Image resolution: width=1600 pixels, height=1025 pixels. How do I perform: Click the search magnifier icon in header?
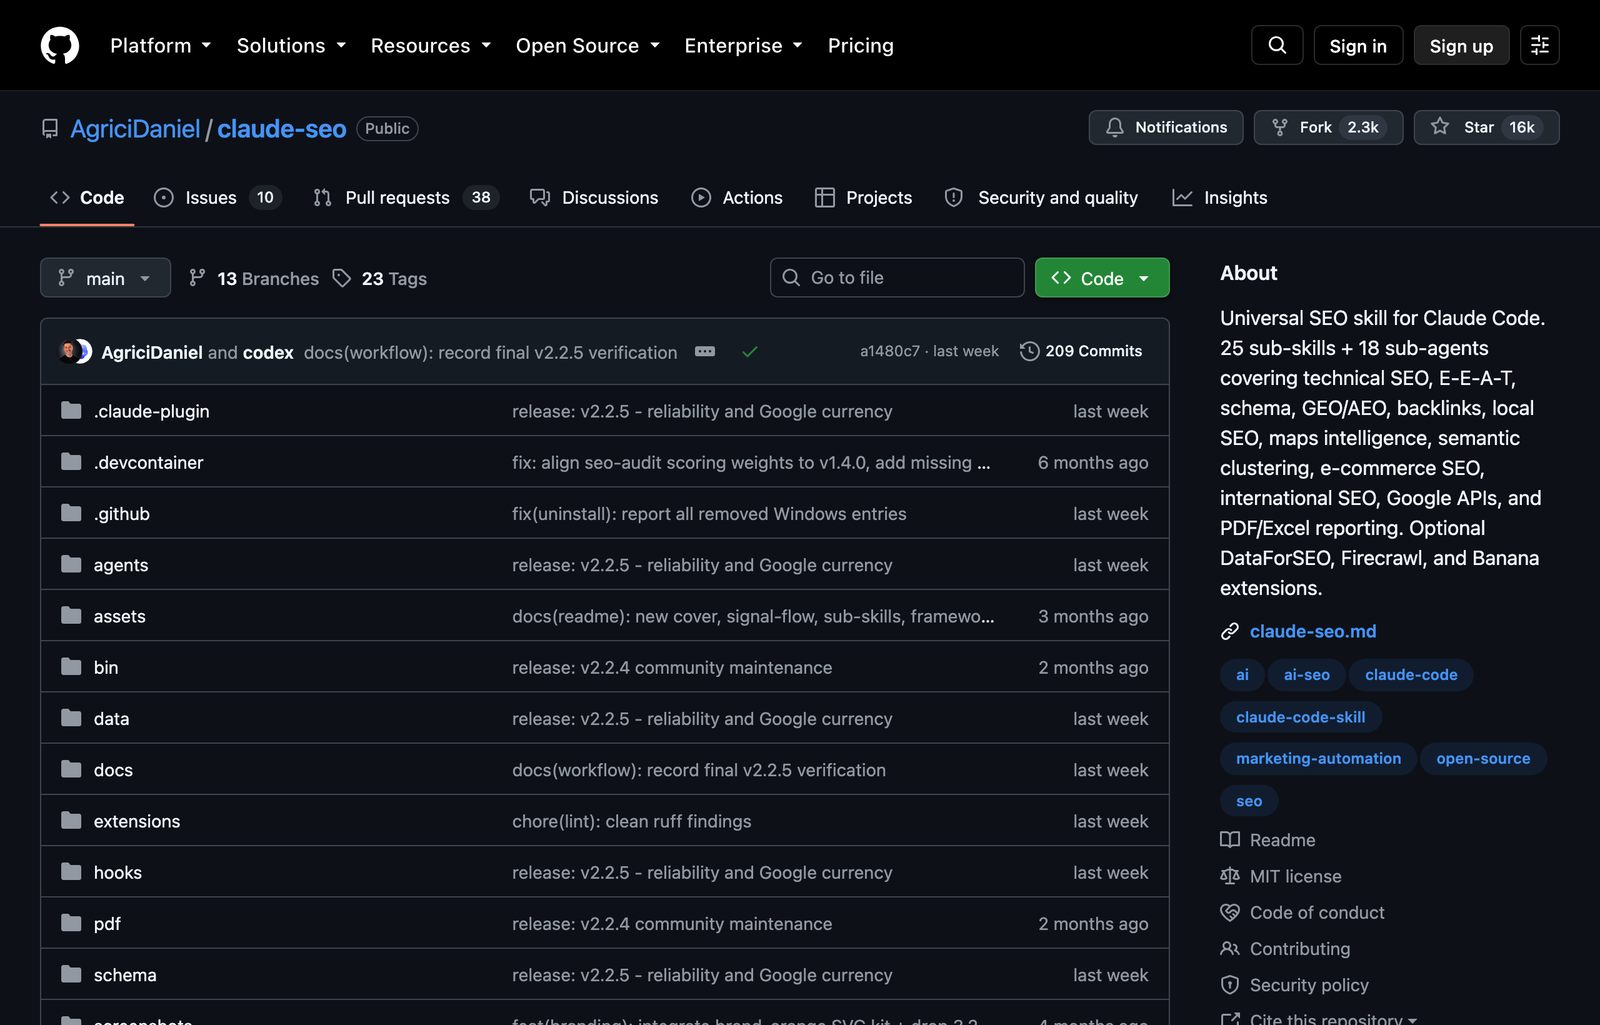(1277, 45)
